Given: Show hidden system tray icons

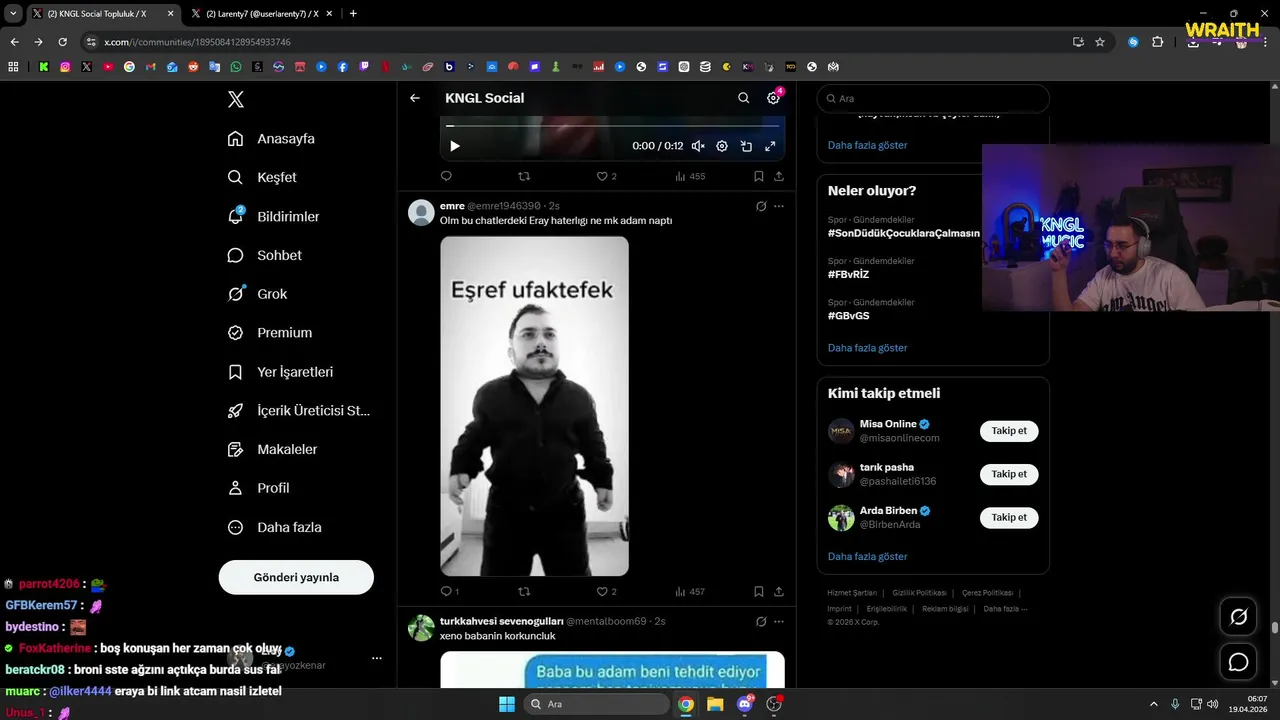Looking at the screenshot, I should click(x=1153, y=704).
